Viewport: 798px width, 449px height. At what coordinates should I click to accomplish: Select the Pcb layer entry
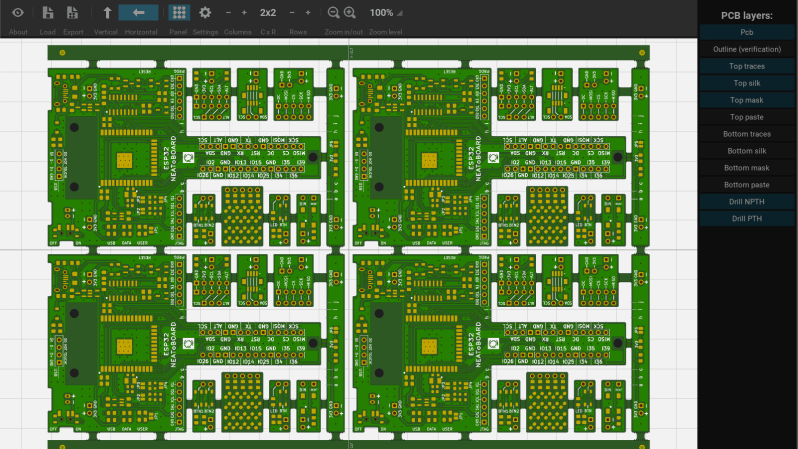coord(747,32)
